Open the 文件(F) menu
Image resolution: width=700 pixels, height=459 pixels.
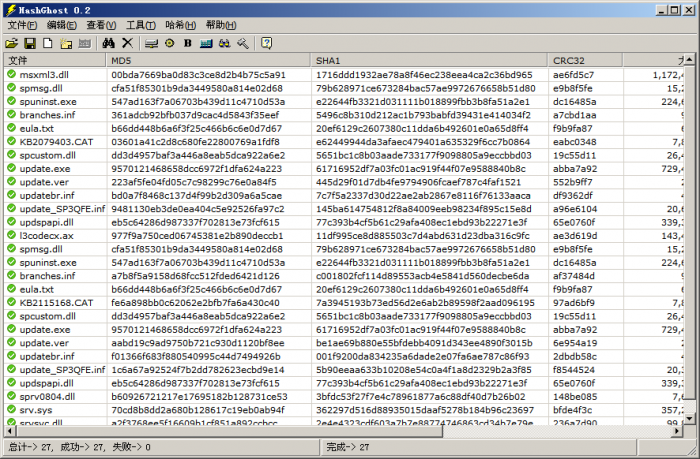pyautogui.click(x=22, y=25)
